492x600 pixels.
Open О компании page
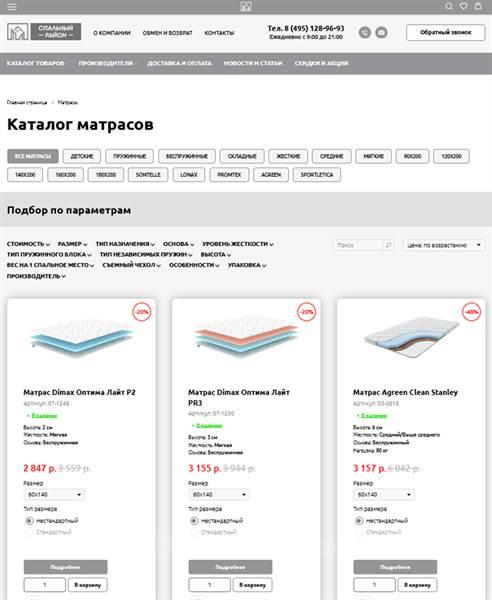(112, 33)
